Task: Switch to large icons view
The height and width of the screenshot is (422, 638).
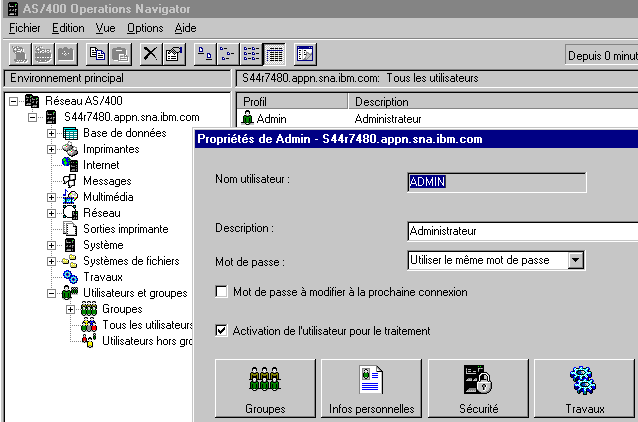Action: (205, 54)
